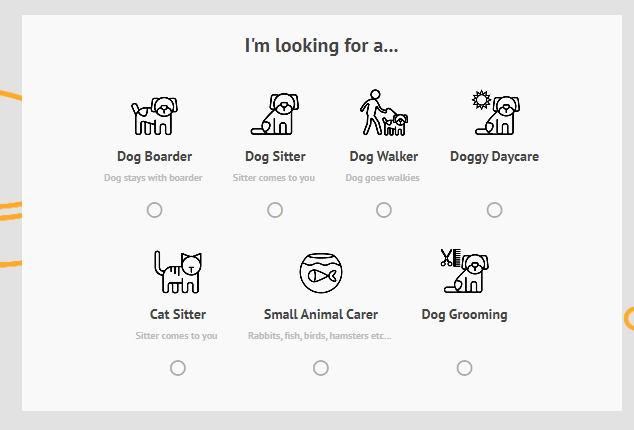Viewport: 634px width, 430px height.
Task: Pick the Doggy Daycare radio button
Action: click(x=494, y=210)
